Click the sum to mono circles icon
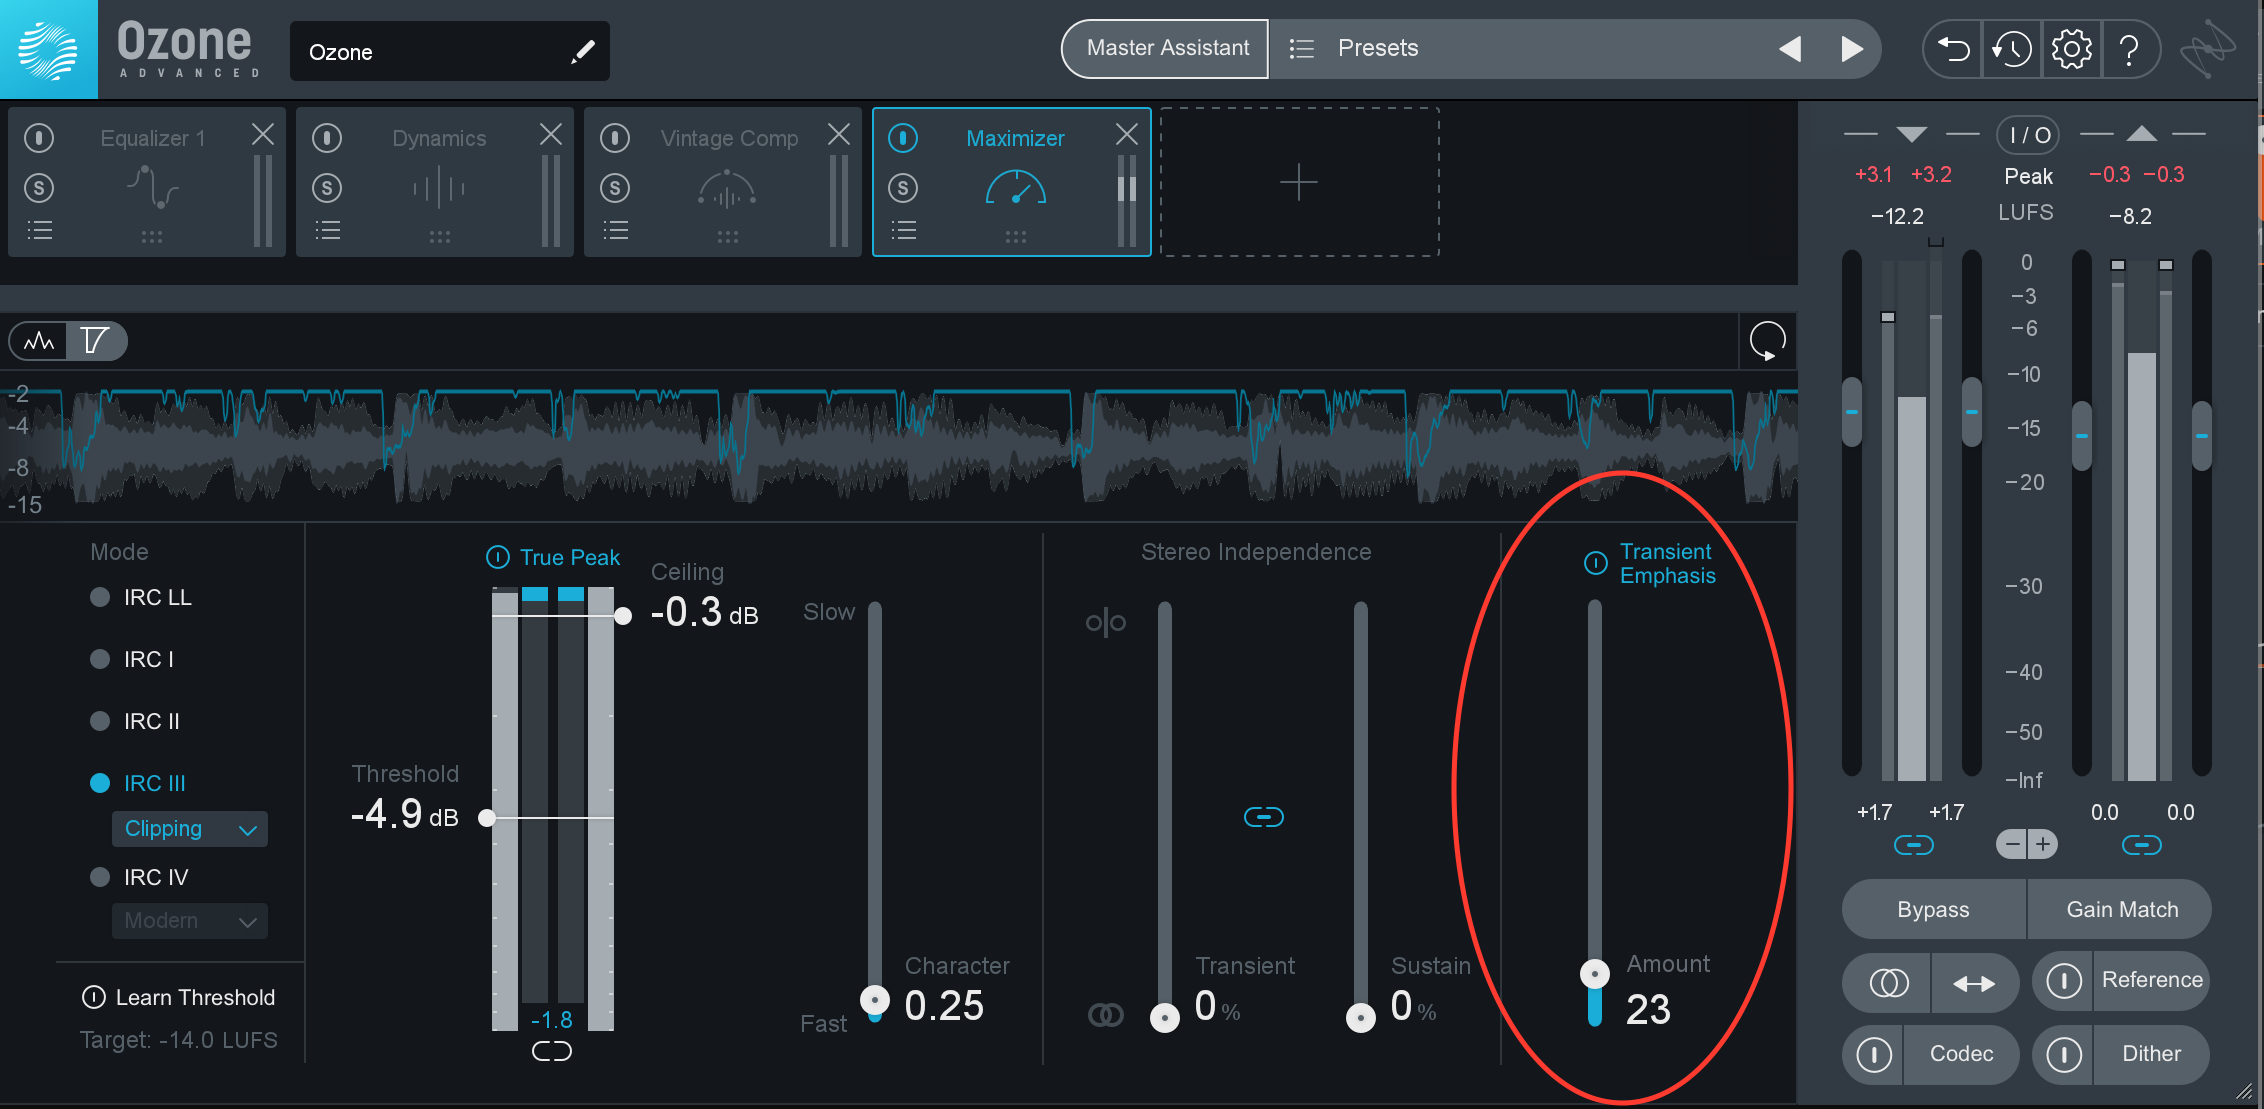 click(1888, 983)
